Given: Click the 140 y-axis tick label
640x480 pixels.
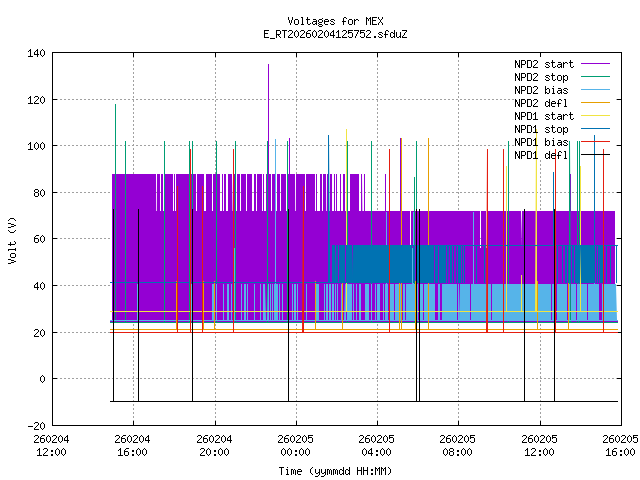Looking at the screenshot, I should click(36, 53).
